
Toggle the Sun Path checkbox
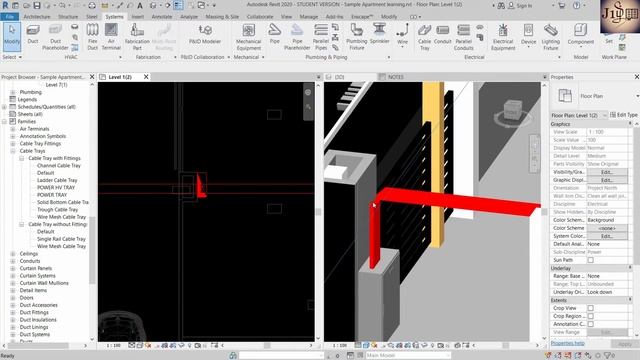pyautogui.click(x=590, y=260)
